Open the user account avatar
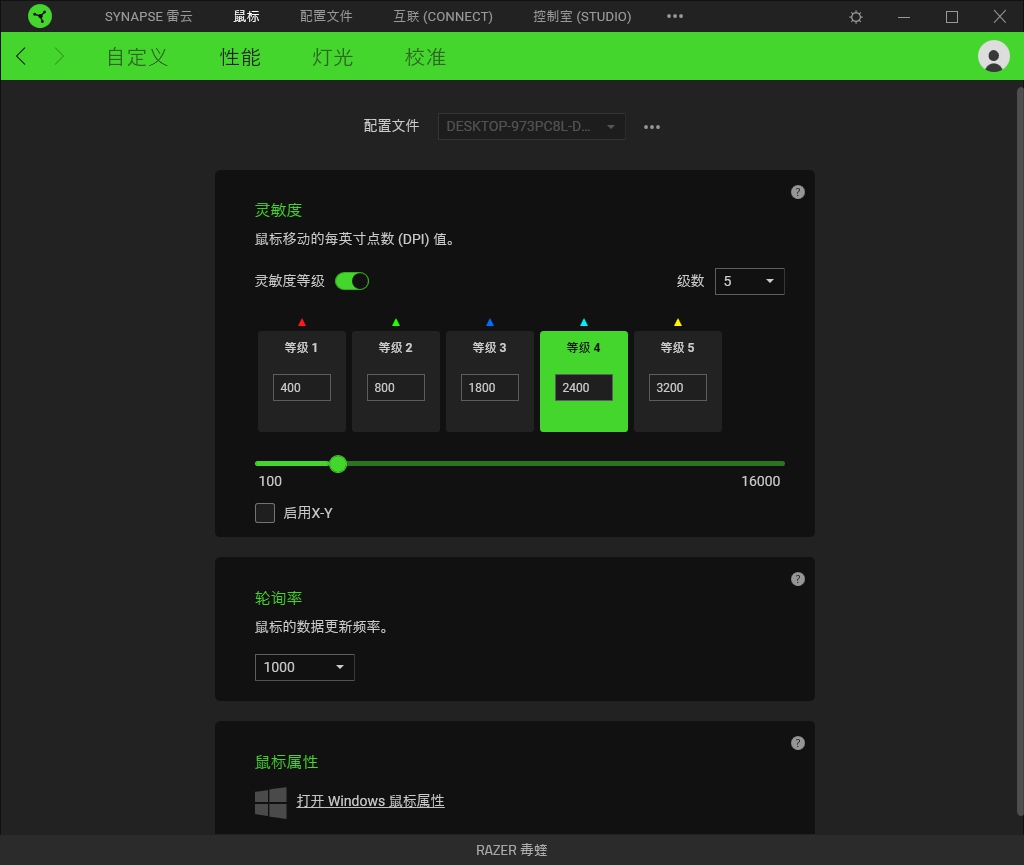 [x=993, y=57]
